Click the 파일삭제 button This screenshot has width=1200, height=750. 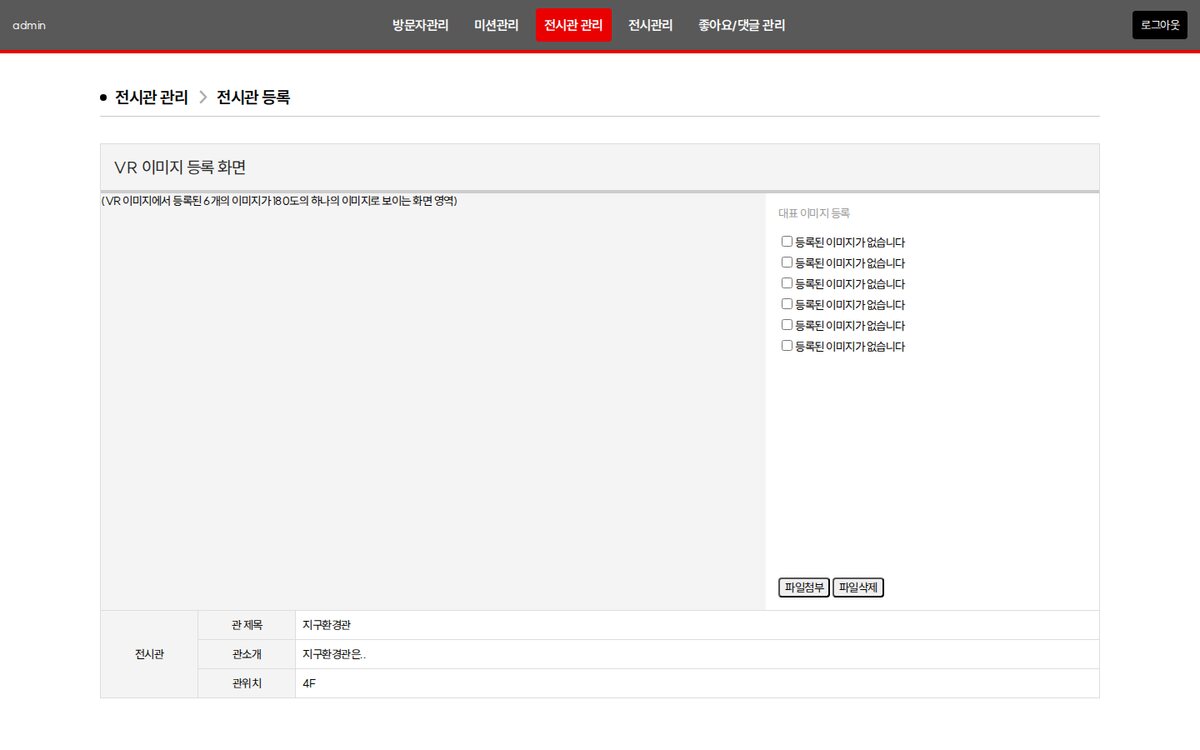(x=858, y=587)
